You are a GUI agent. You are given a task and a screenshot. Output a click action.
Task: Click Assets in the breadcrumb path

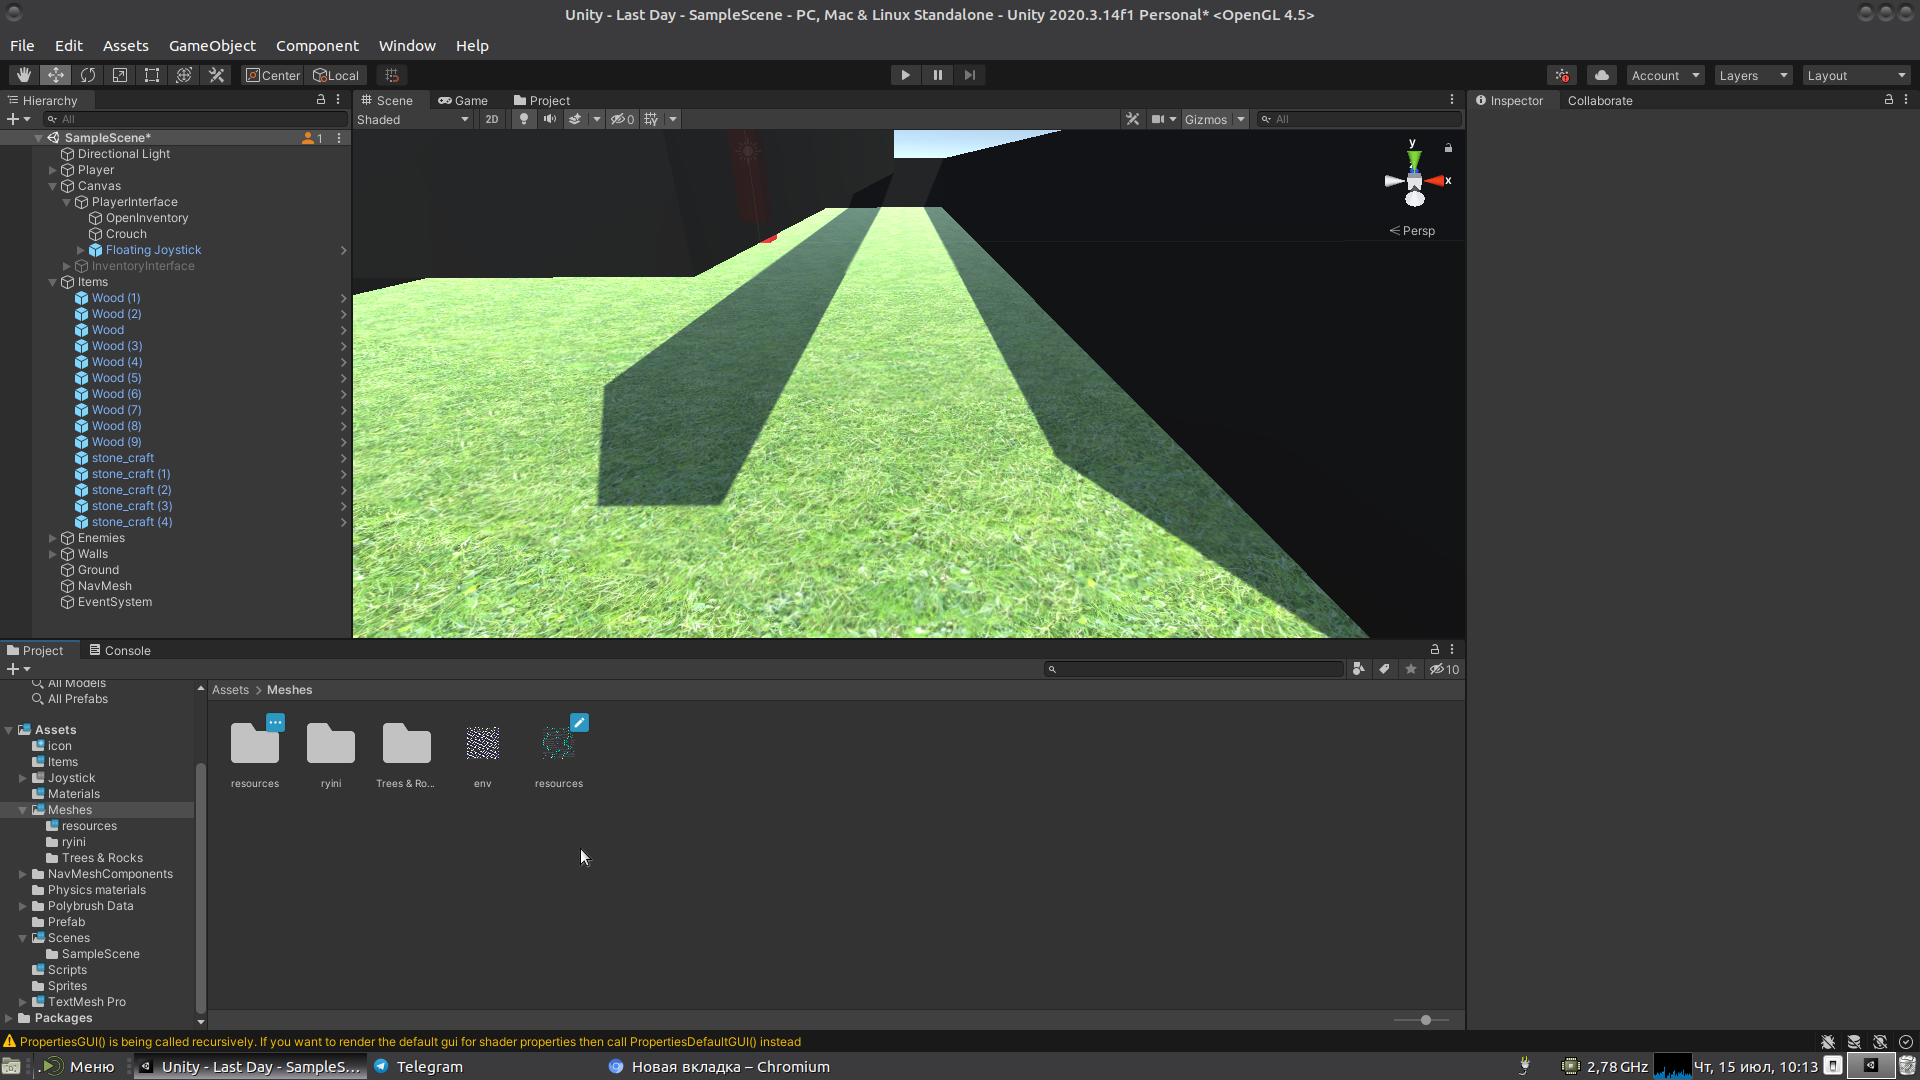pyautogui.click(x=230, y=690)
